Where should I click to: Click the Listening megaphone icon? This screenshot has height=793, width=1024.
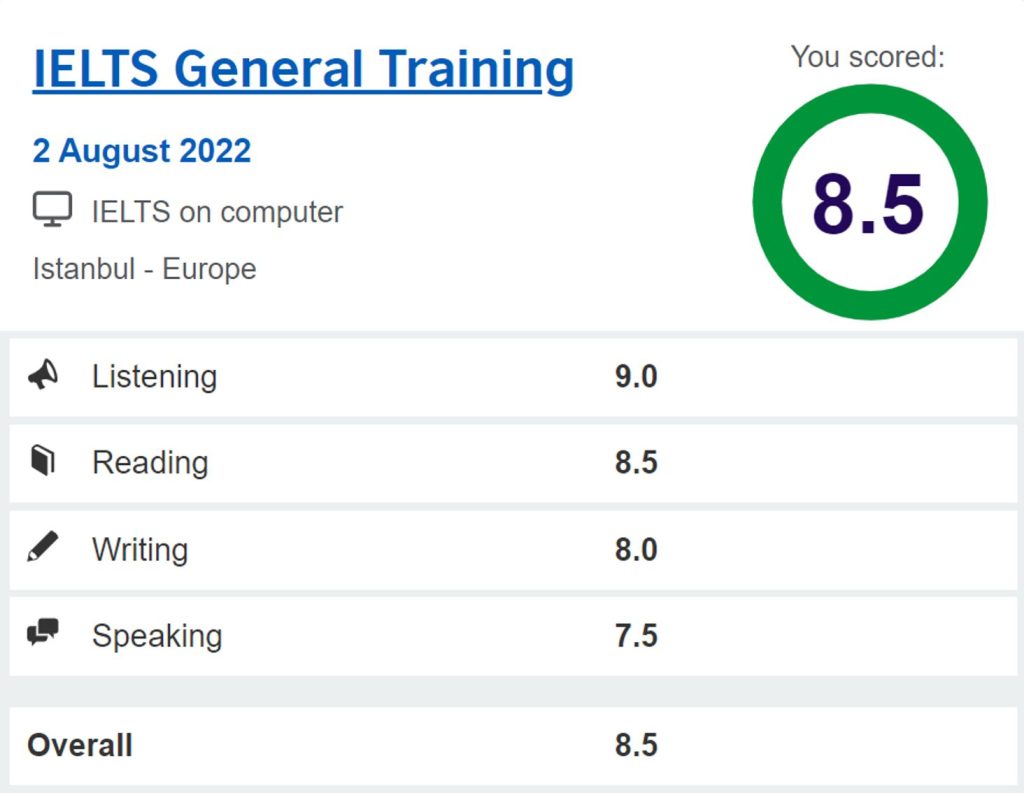coord(43,375)
